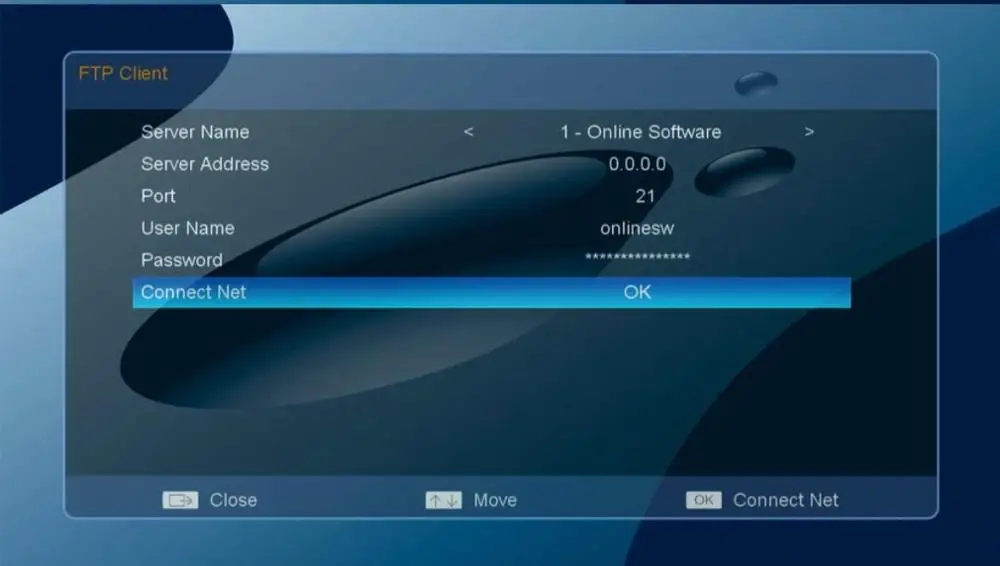
Task: Click OK in the Connect Net row
Action: 637,292
